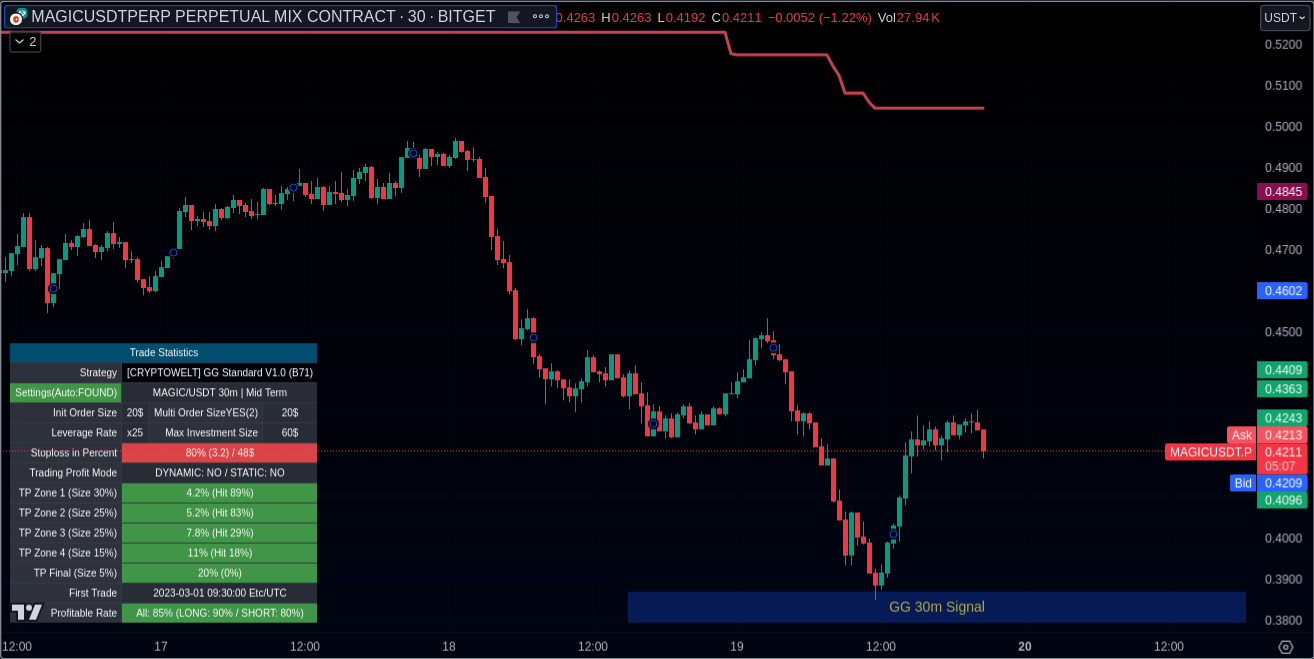Click the MAGIC symbol logo icon
The height and width of the screenshot is (659, 1314).
pos(17,17)
